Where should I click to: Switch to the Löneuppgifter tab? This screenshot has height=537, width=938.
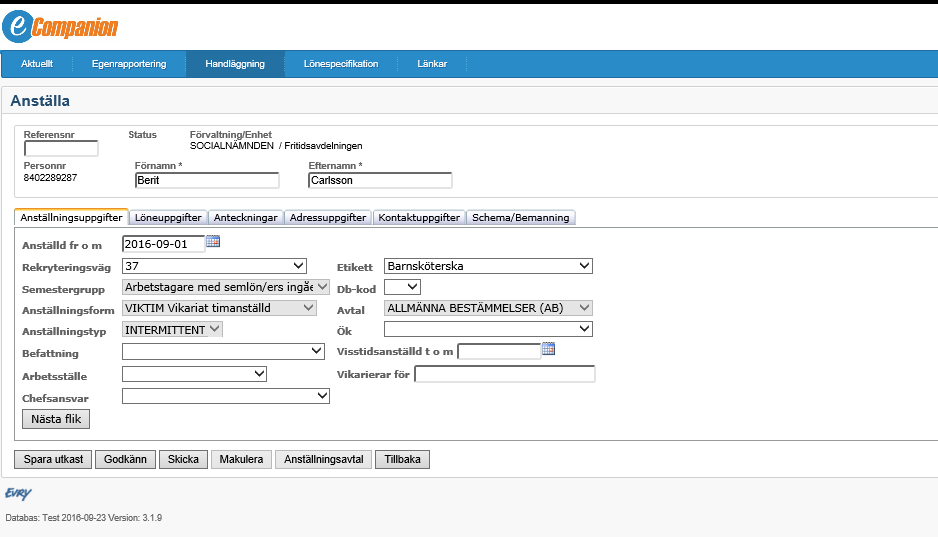point(169,217)
